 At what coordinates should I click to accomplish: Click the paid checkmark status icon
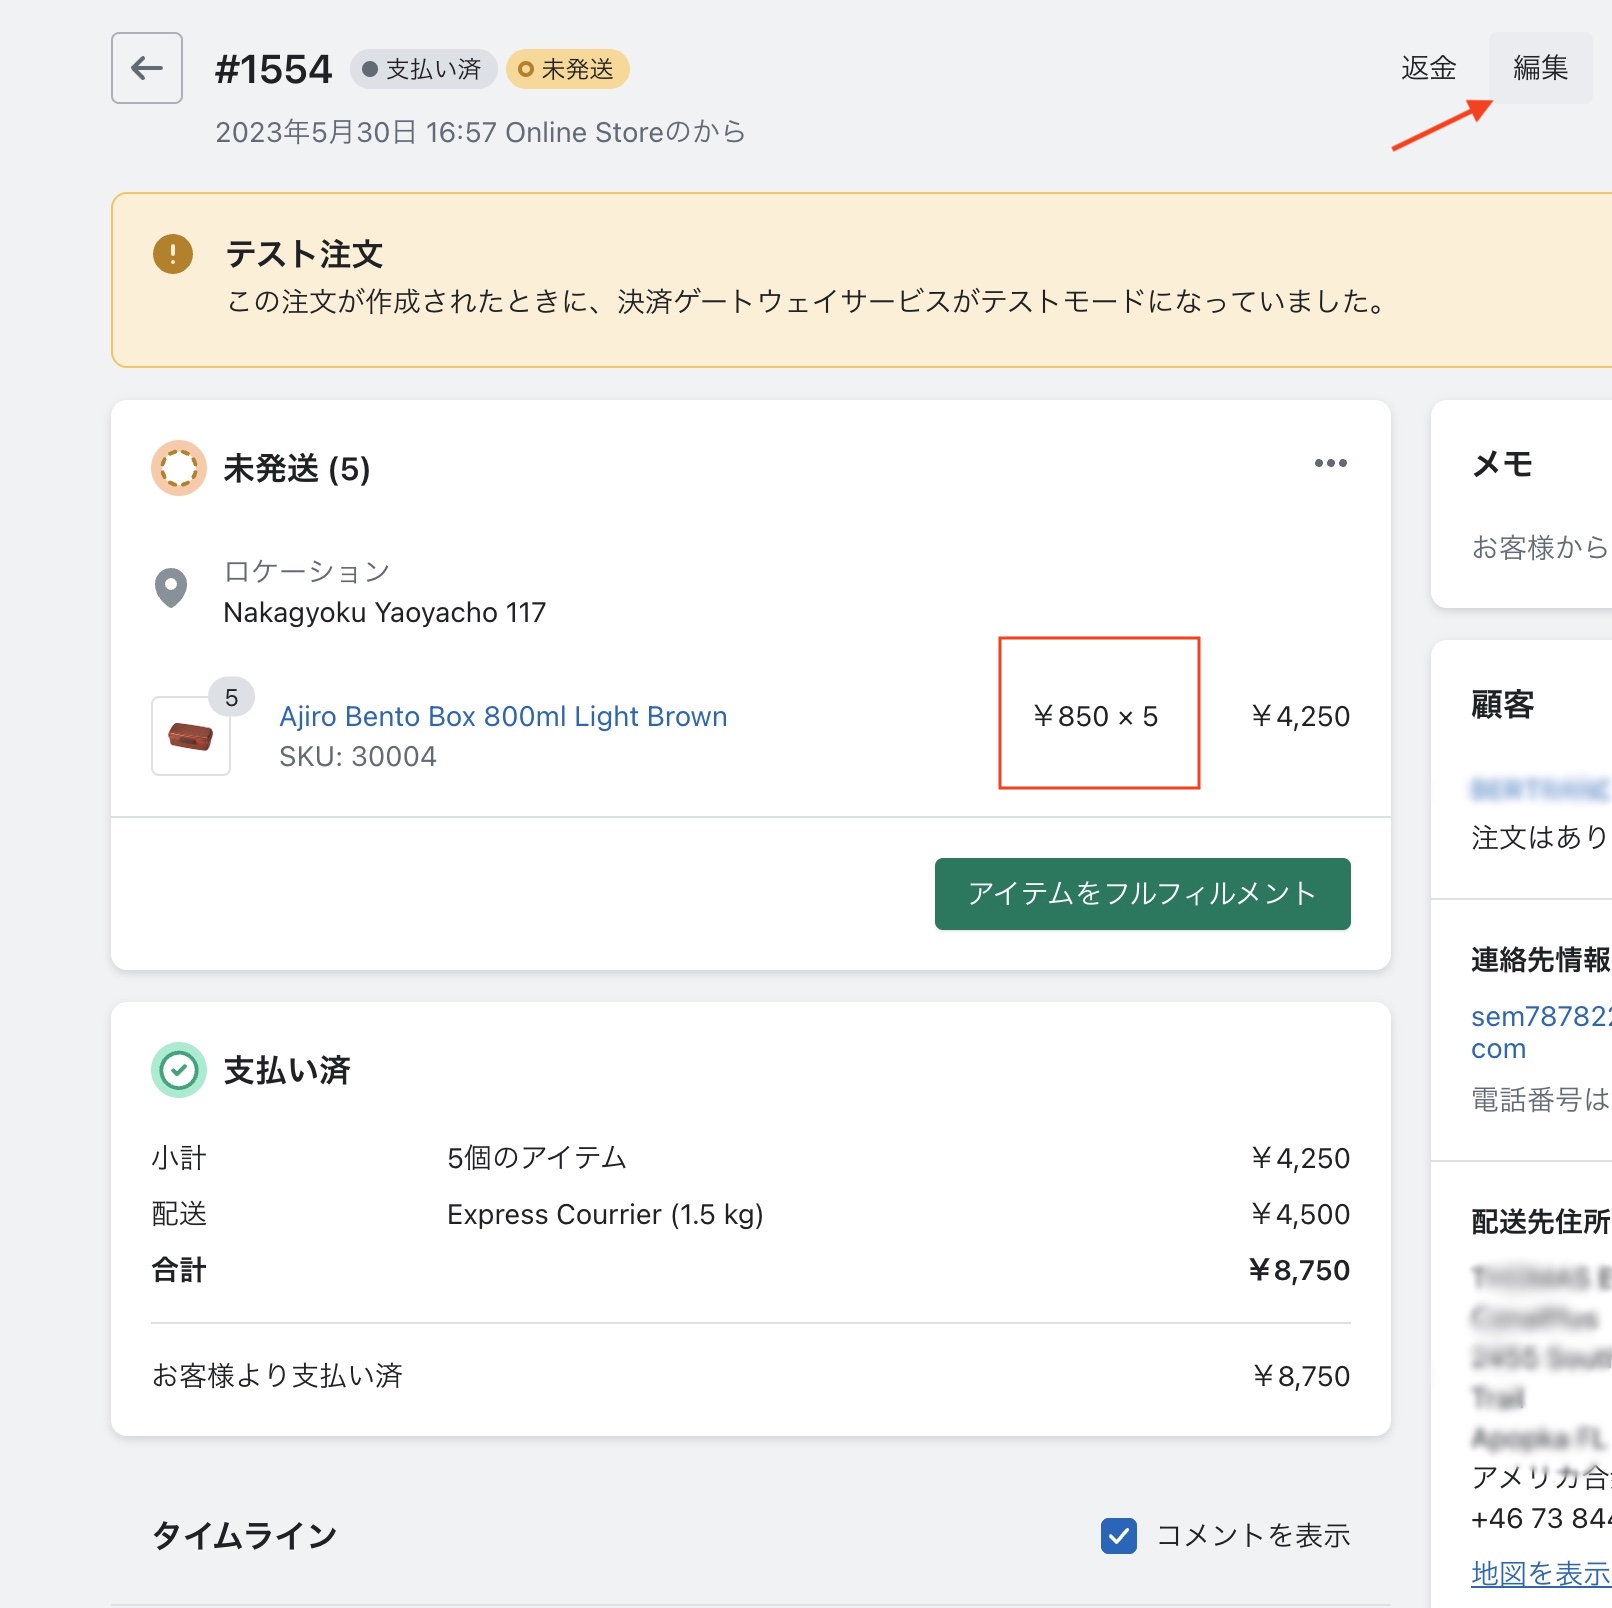point(179,1070)
